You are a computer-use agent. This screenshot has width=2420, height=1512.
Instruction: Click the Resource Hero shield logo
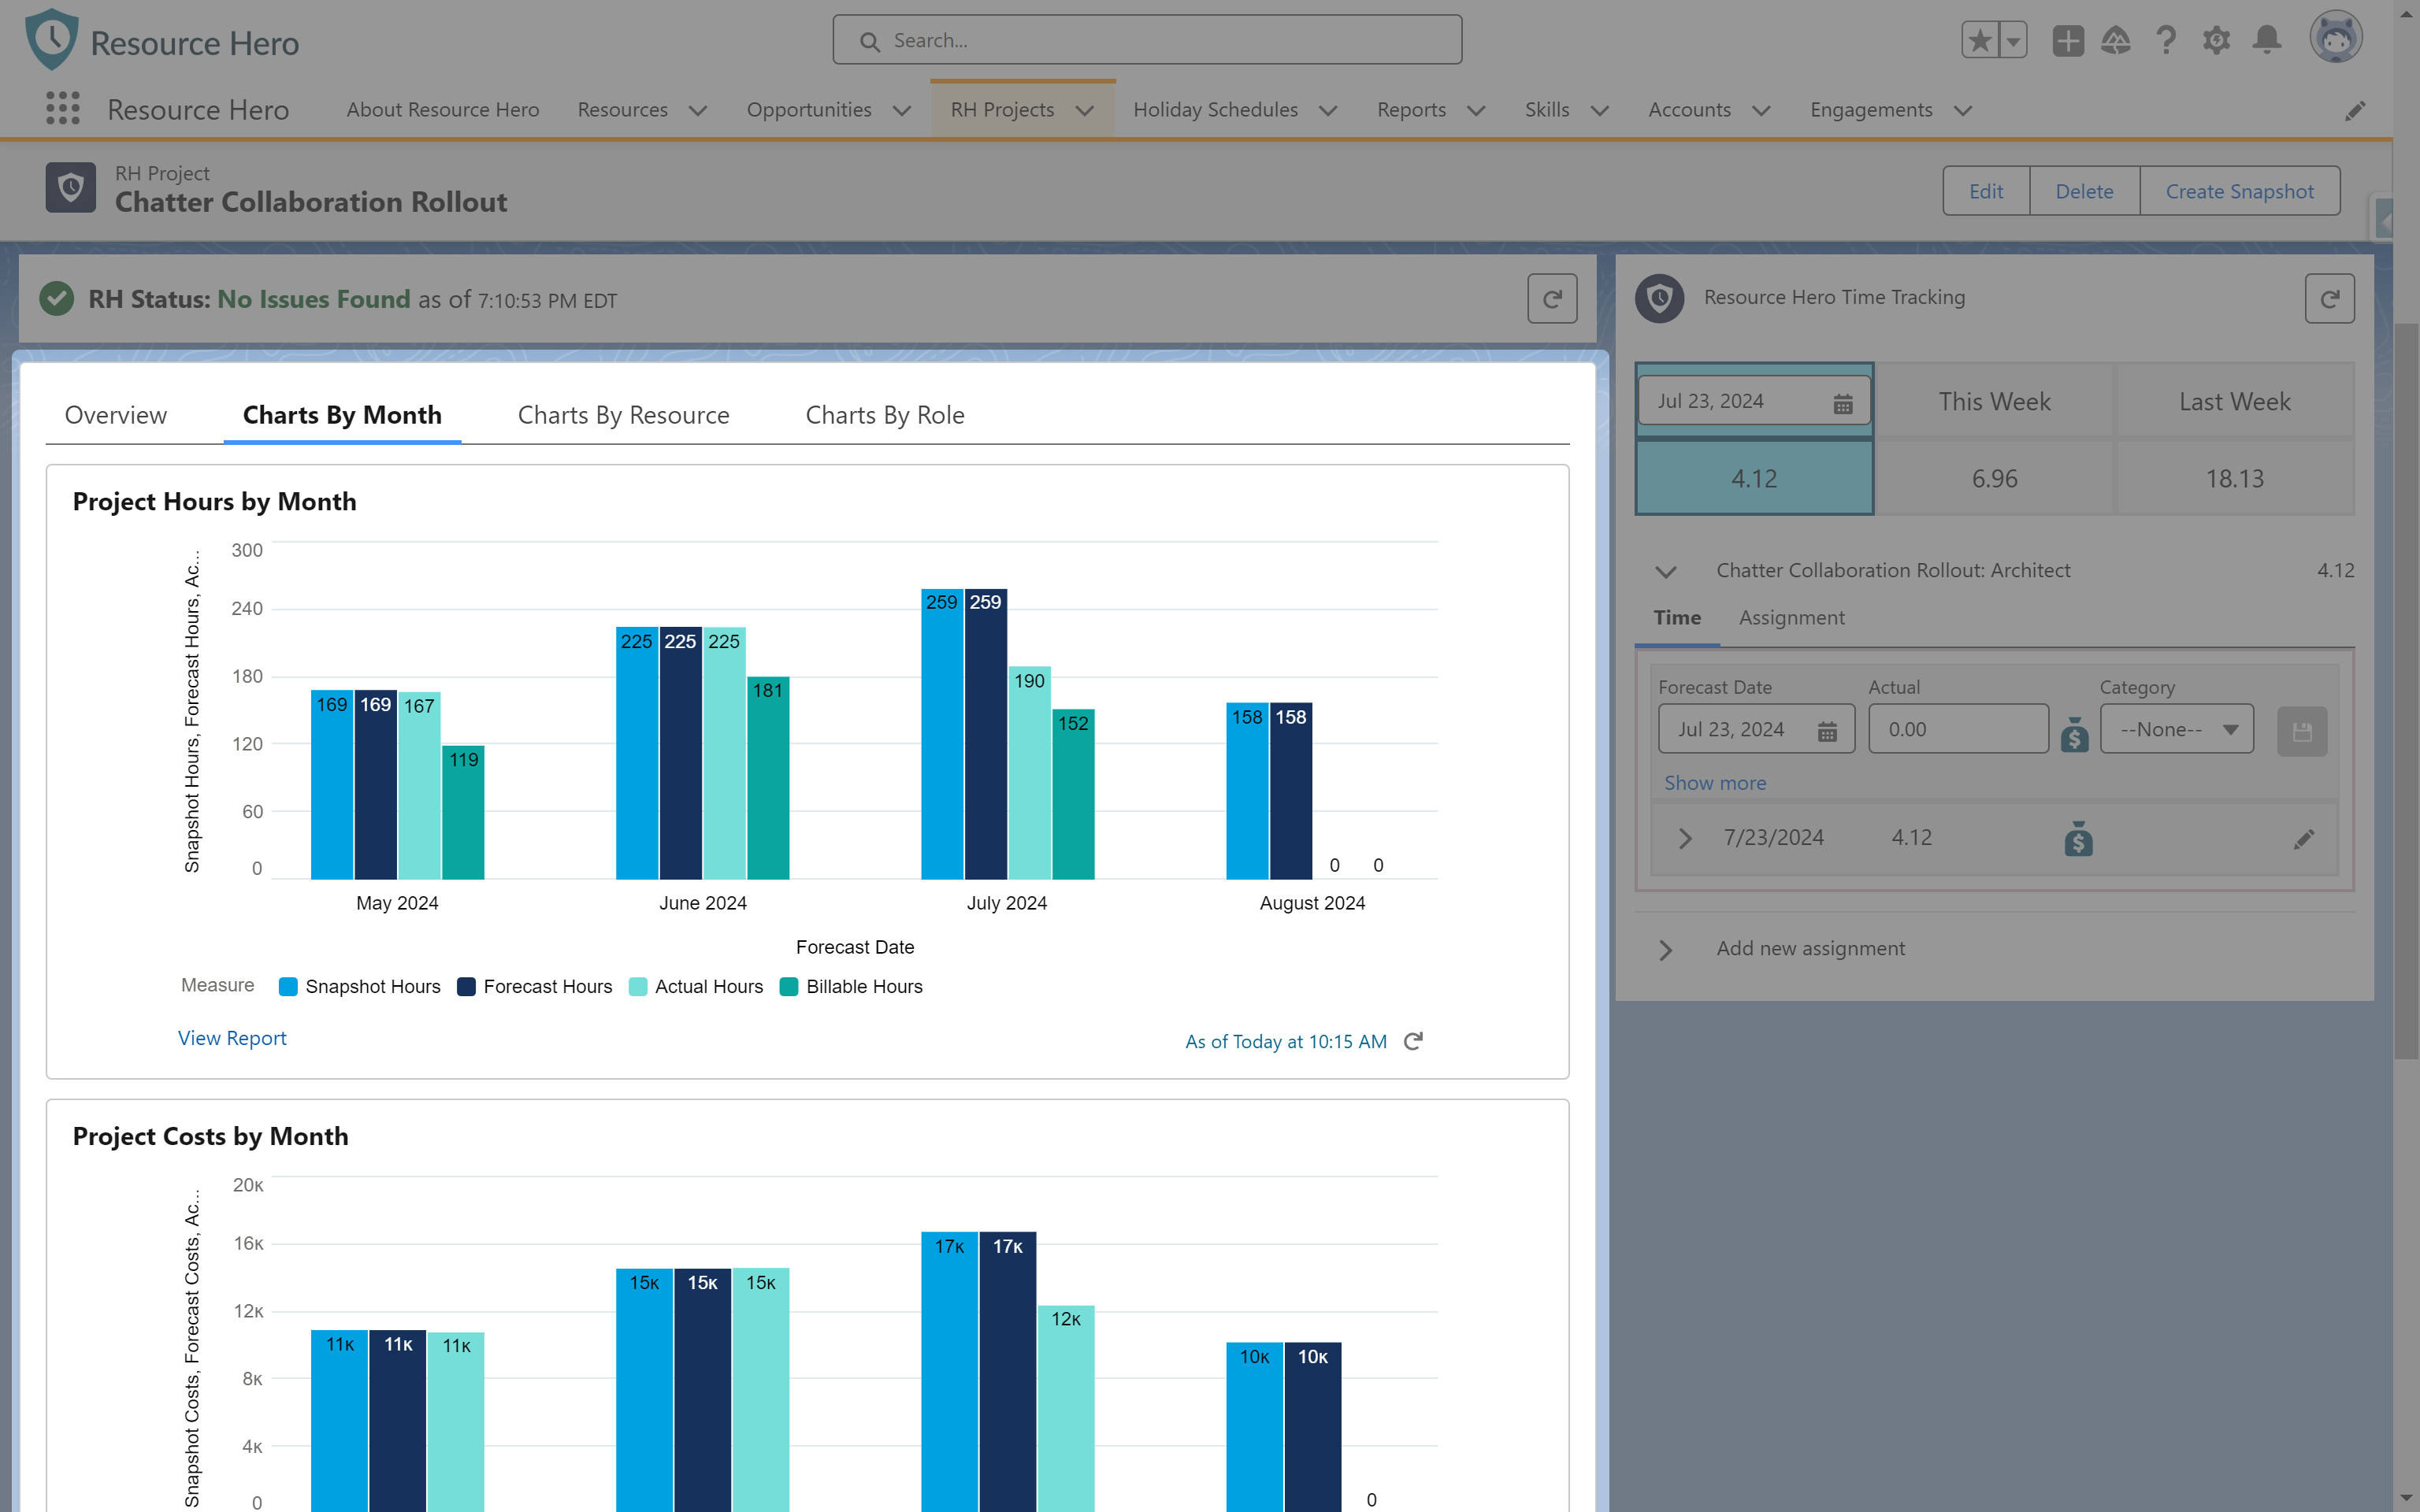52,40
